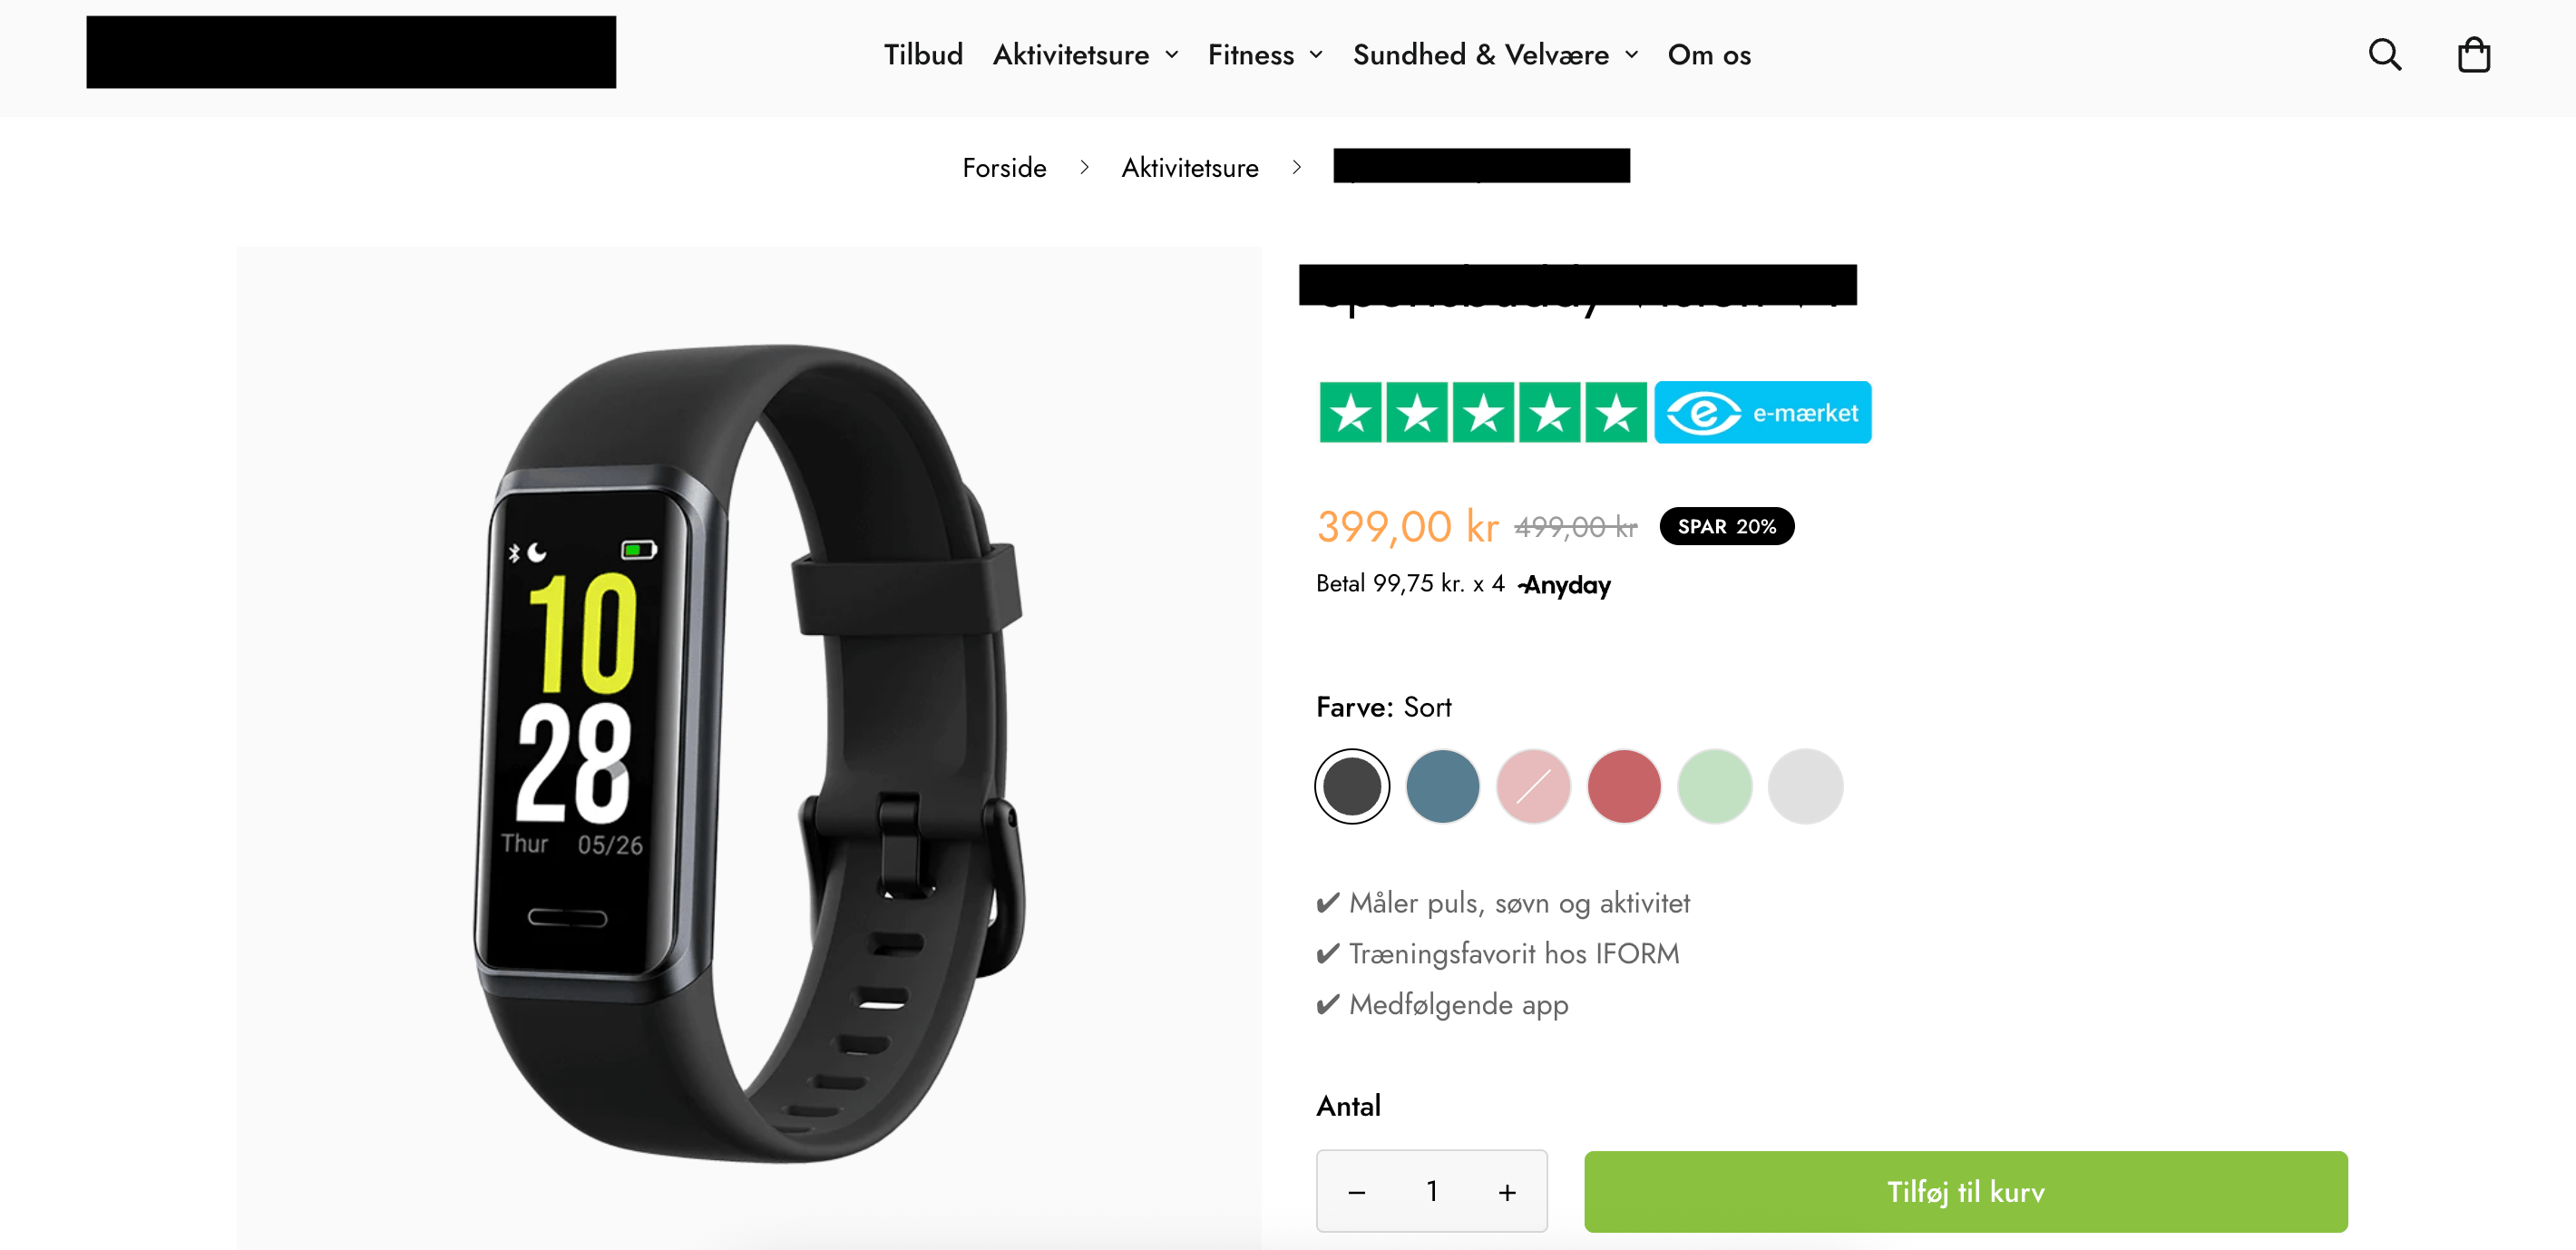The image size is (2576, 1250).
Task: Open the search magnifier icon
Action: [2384, 54]
